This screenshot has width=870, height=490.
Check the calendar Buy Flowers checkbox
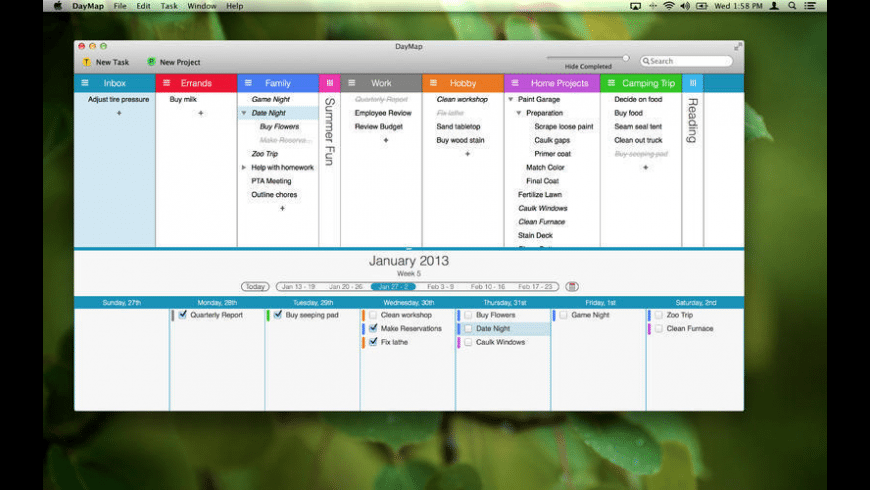[468, 315]
